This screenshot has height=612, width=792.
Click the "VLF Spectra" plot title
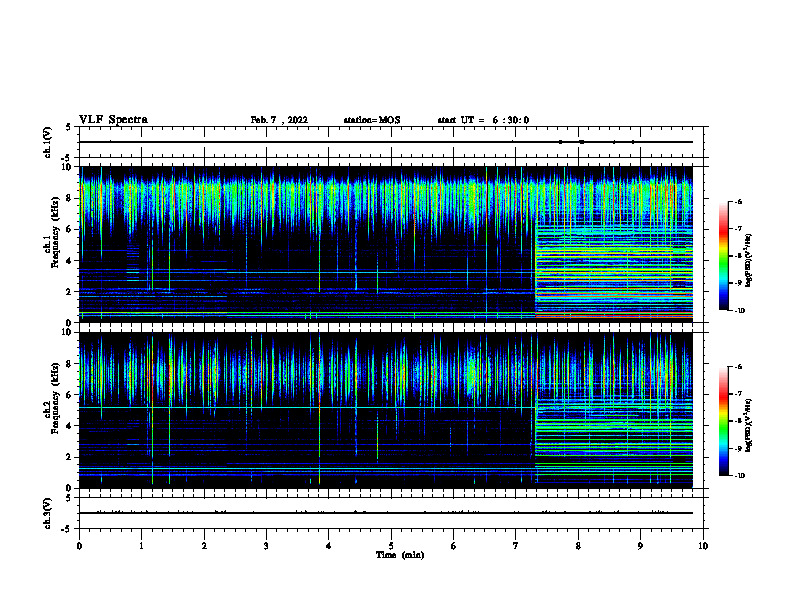tap(113, 120)
